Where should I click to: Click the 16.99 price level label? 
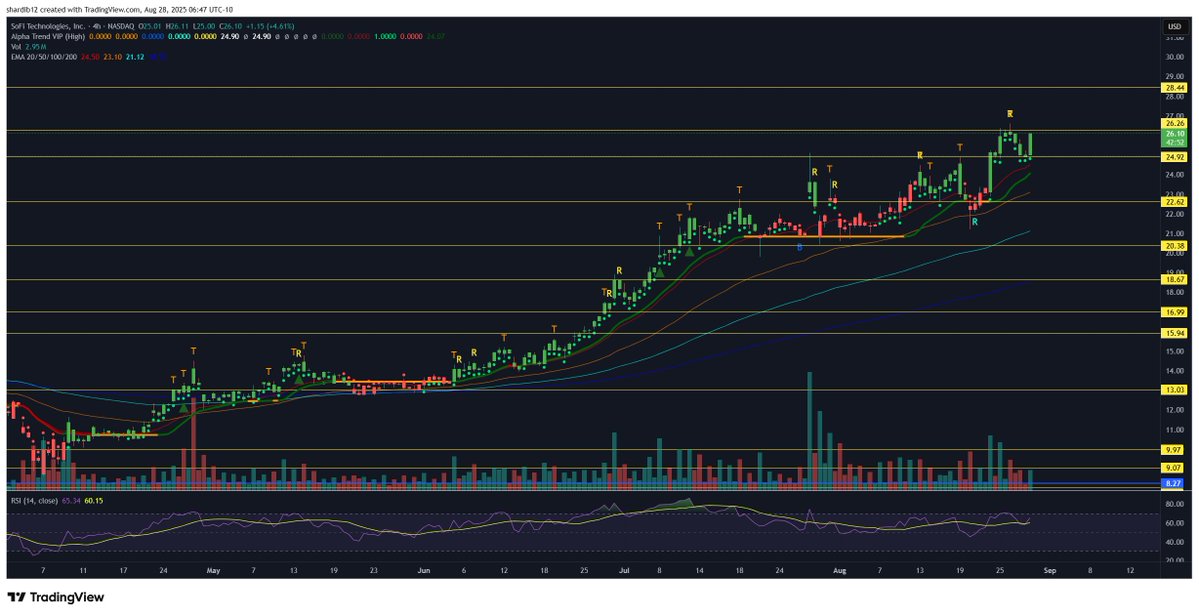pos(1174,312)
